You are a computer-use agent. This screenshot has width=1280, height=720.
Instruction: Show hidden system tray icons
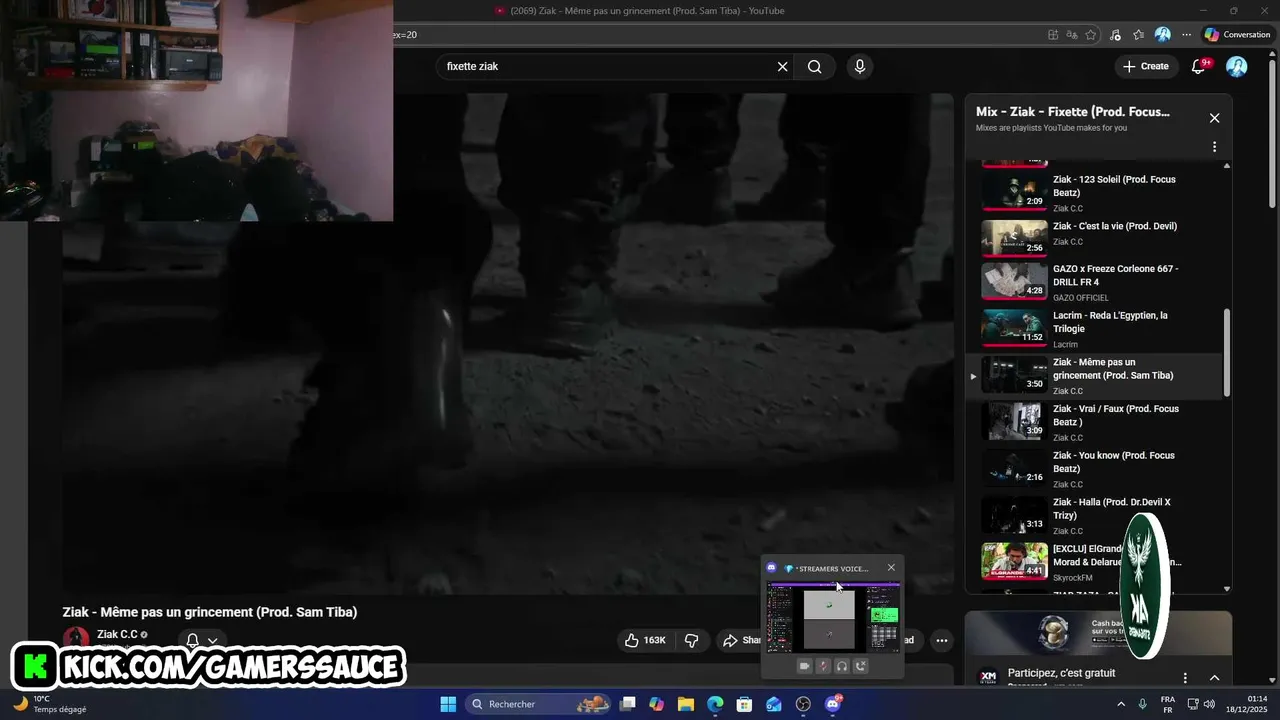coord(1121,704)
